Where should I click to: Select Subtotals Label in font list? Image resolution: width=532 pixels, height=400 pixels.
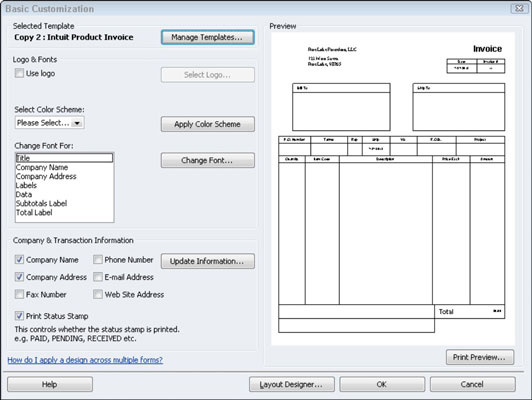pyautogui.click(x=41, y=204)
